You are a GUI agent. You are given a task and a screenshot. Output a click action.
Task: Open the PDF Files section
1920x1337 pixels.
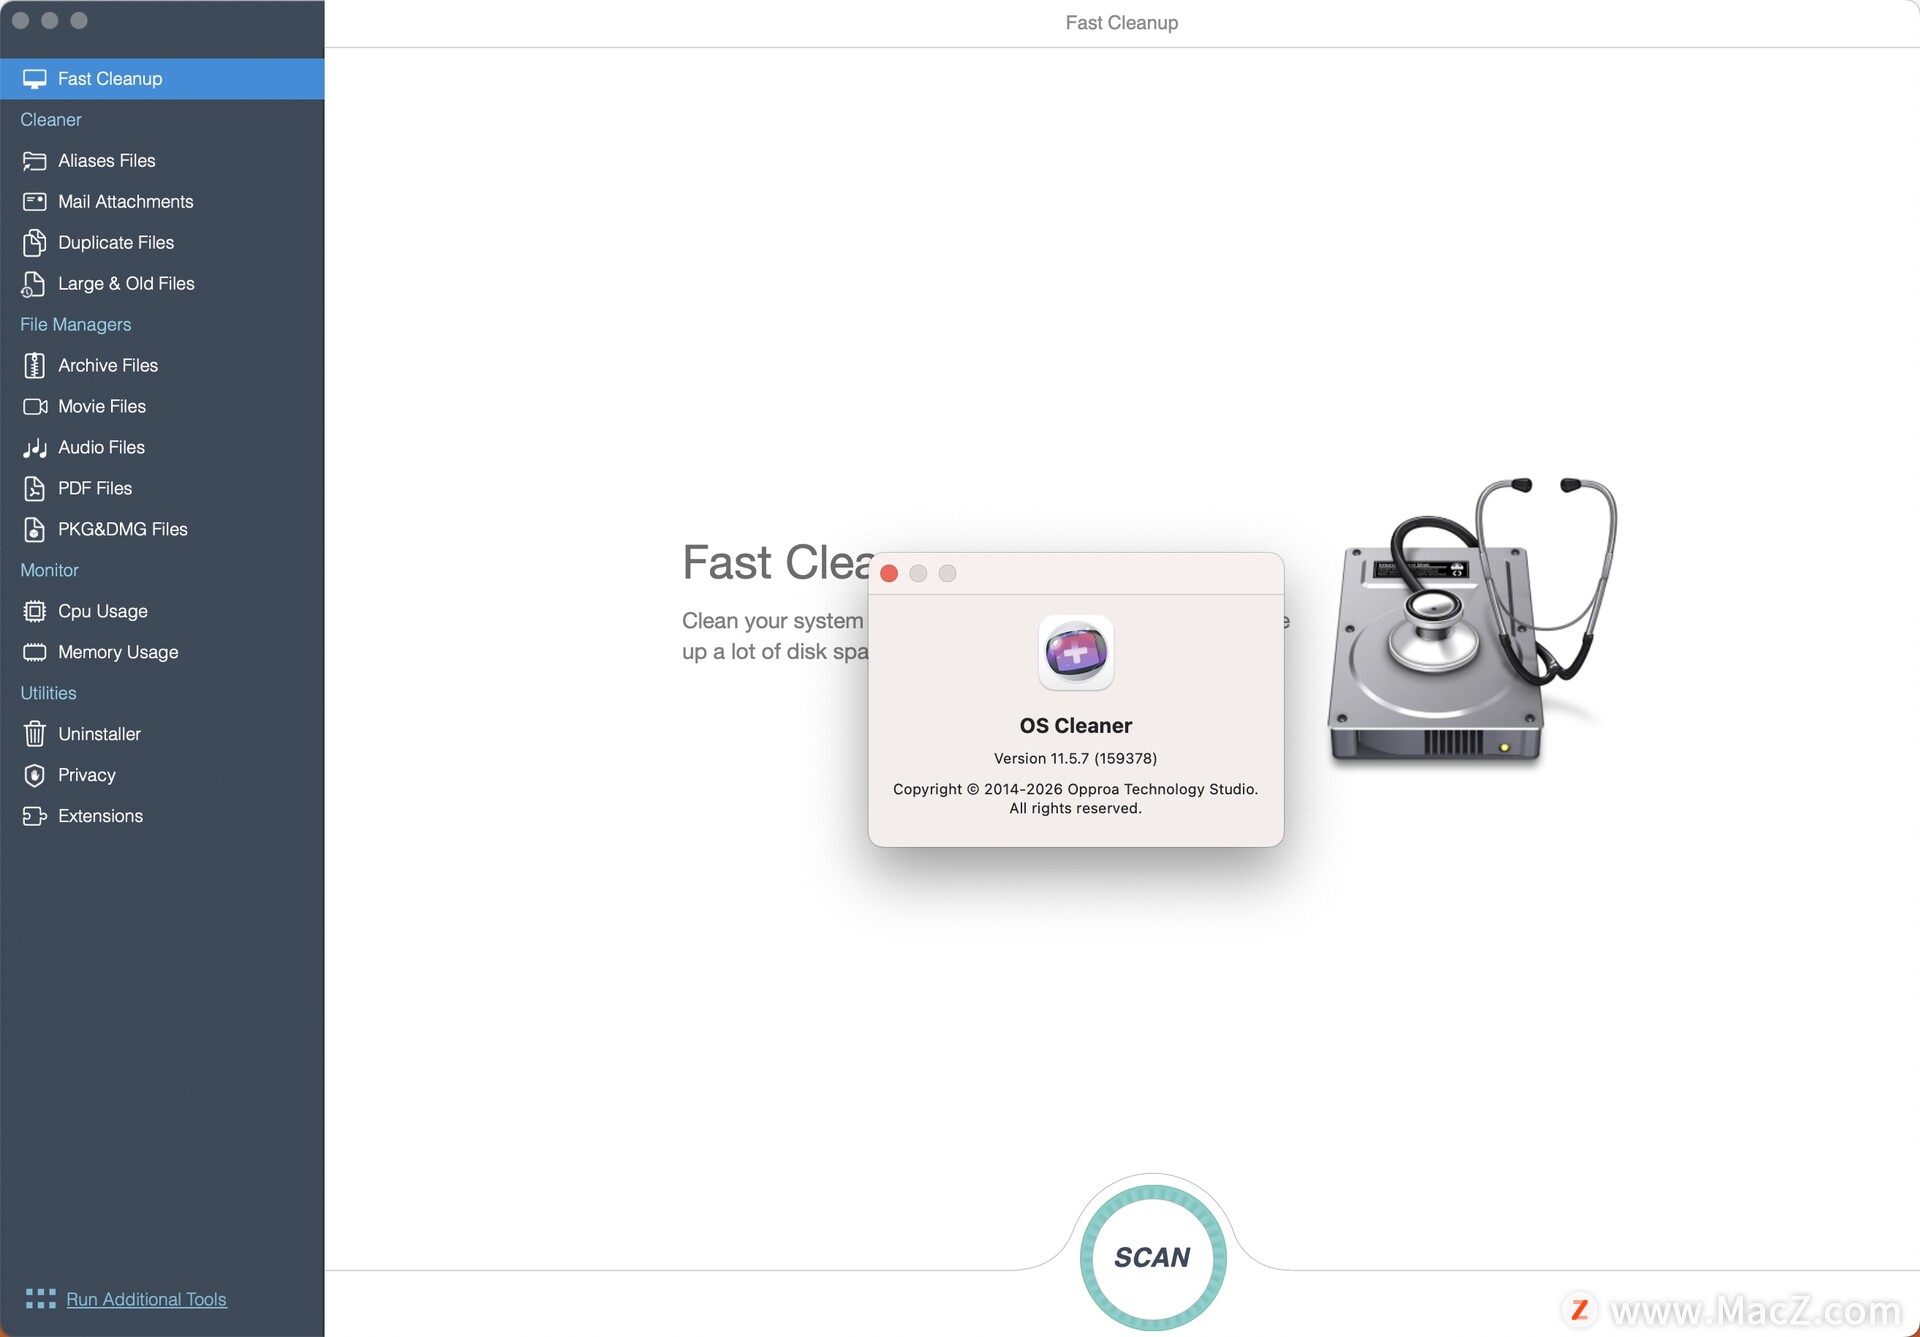95,489
